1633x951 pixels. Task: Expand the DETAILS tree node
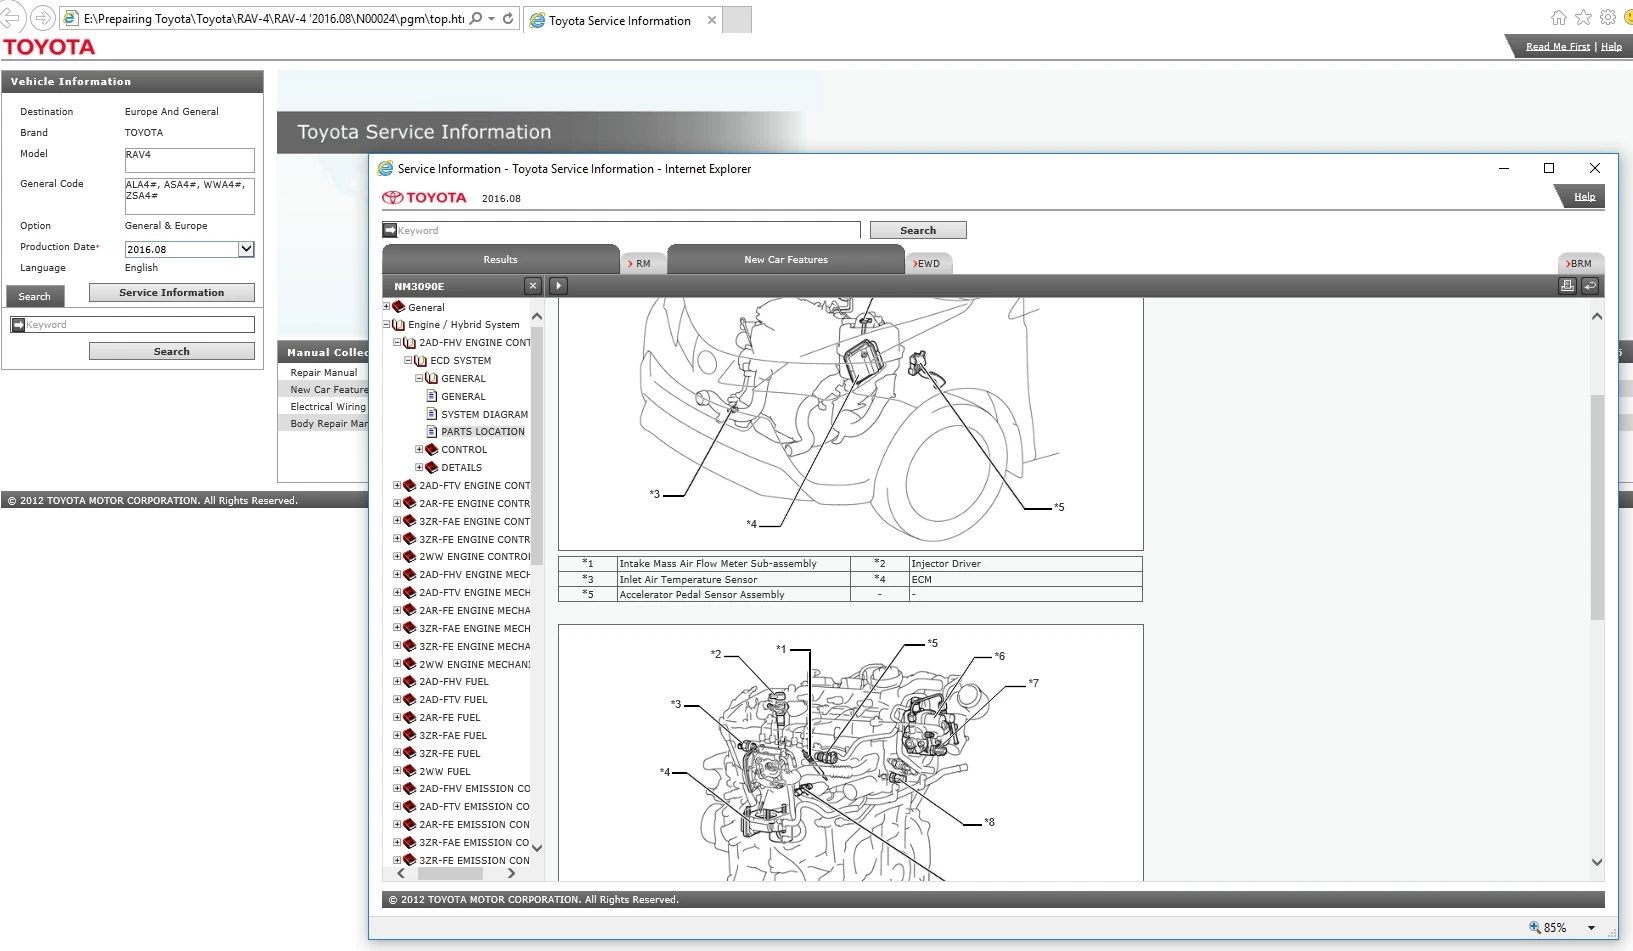pos(419,467)
